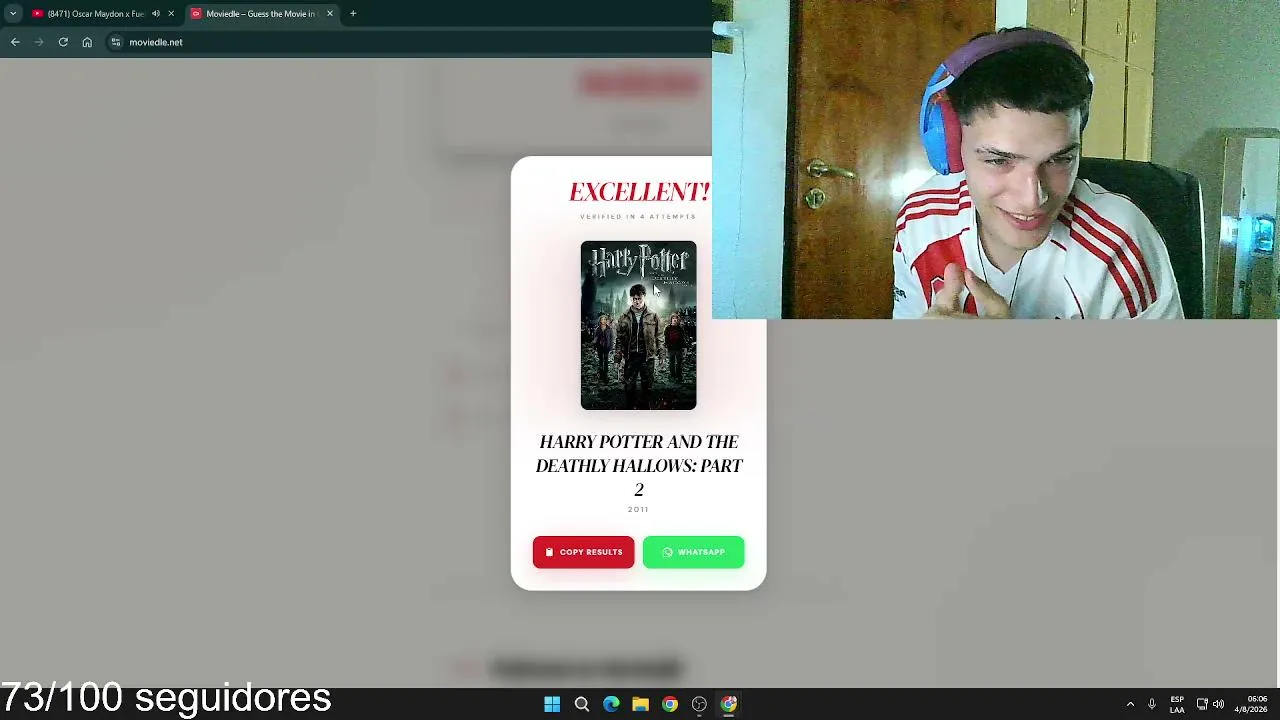Viewport: 1280px width, 720px height.
Task: View site information for moviedle.net
Action: [x=116, y=42]
